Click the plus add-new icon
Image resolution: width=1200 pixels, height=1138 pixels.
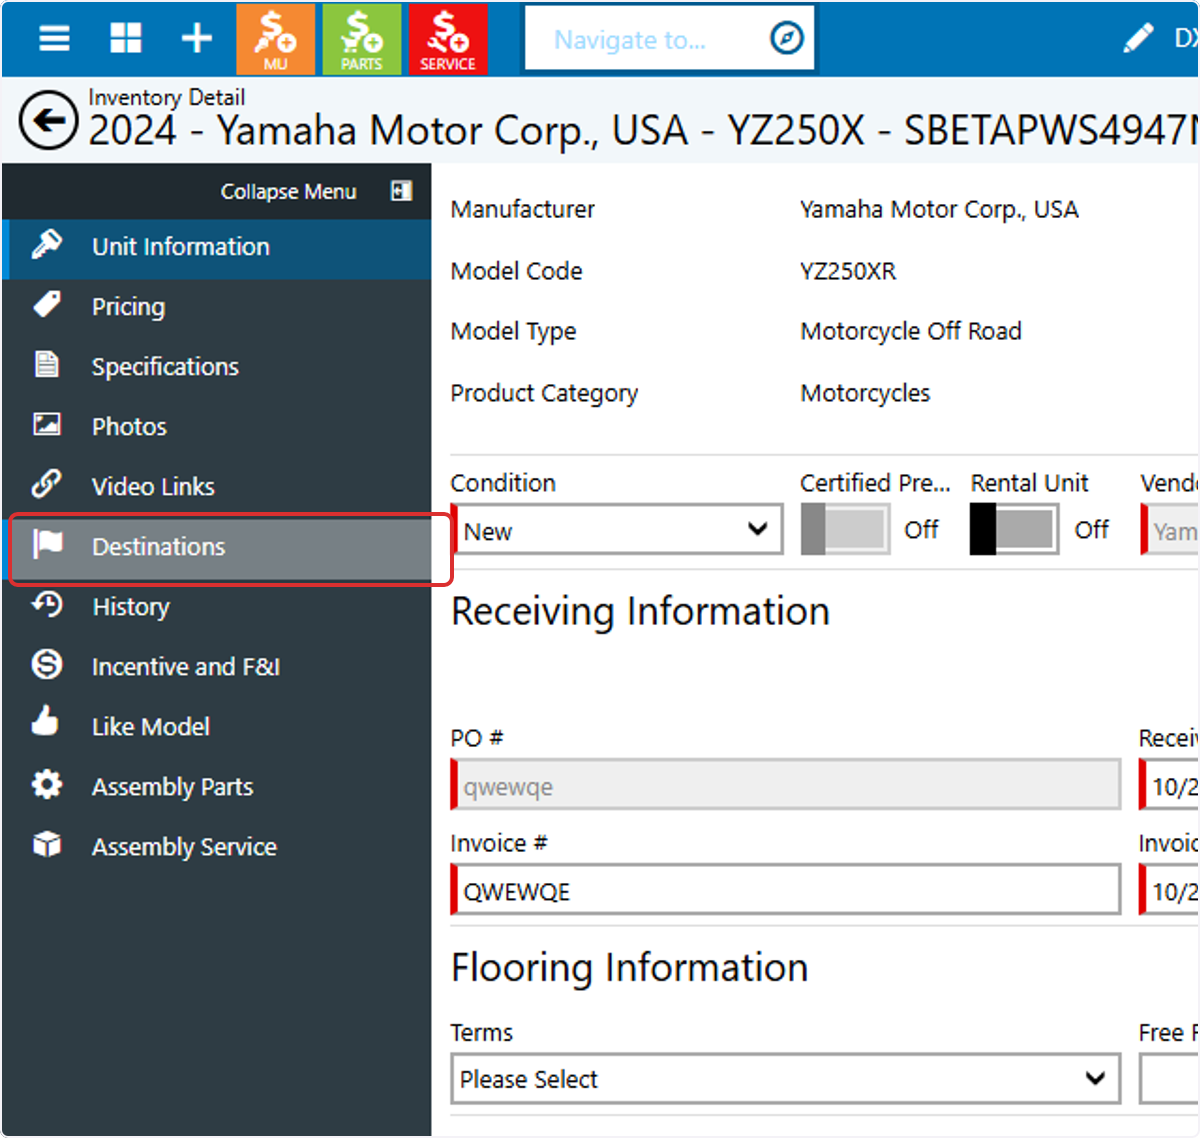(197, 39)
